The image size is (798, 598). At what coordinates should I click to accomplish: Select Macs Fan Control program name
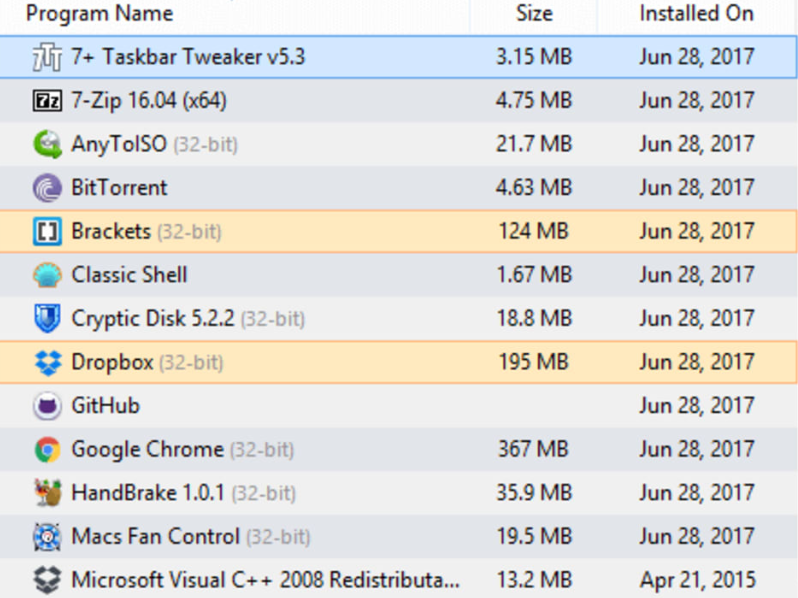point(155,536)
